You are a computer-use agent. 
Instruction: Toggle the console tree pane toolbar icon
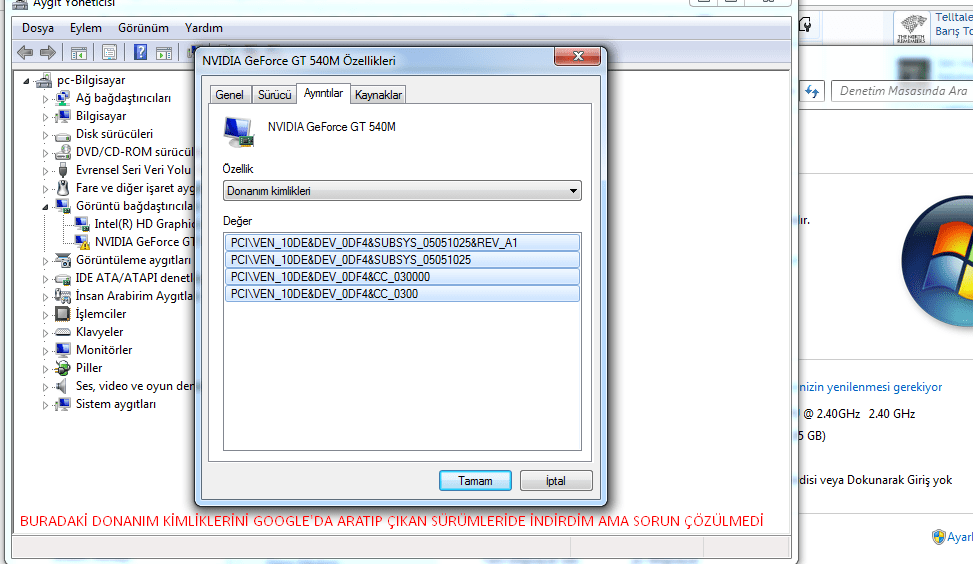(79, 53)
